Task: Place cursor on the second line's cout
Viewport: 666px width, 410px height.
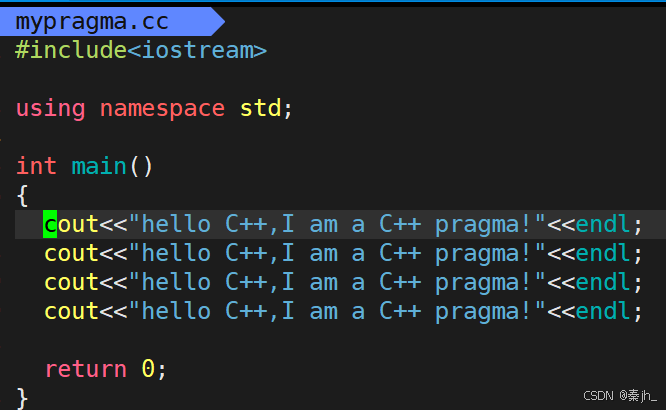Action: (71, 253)
